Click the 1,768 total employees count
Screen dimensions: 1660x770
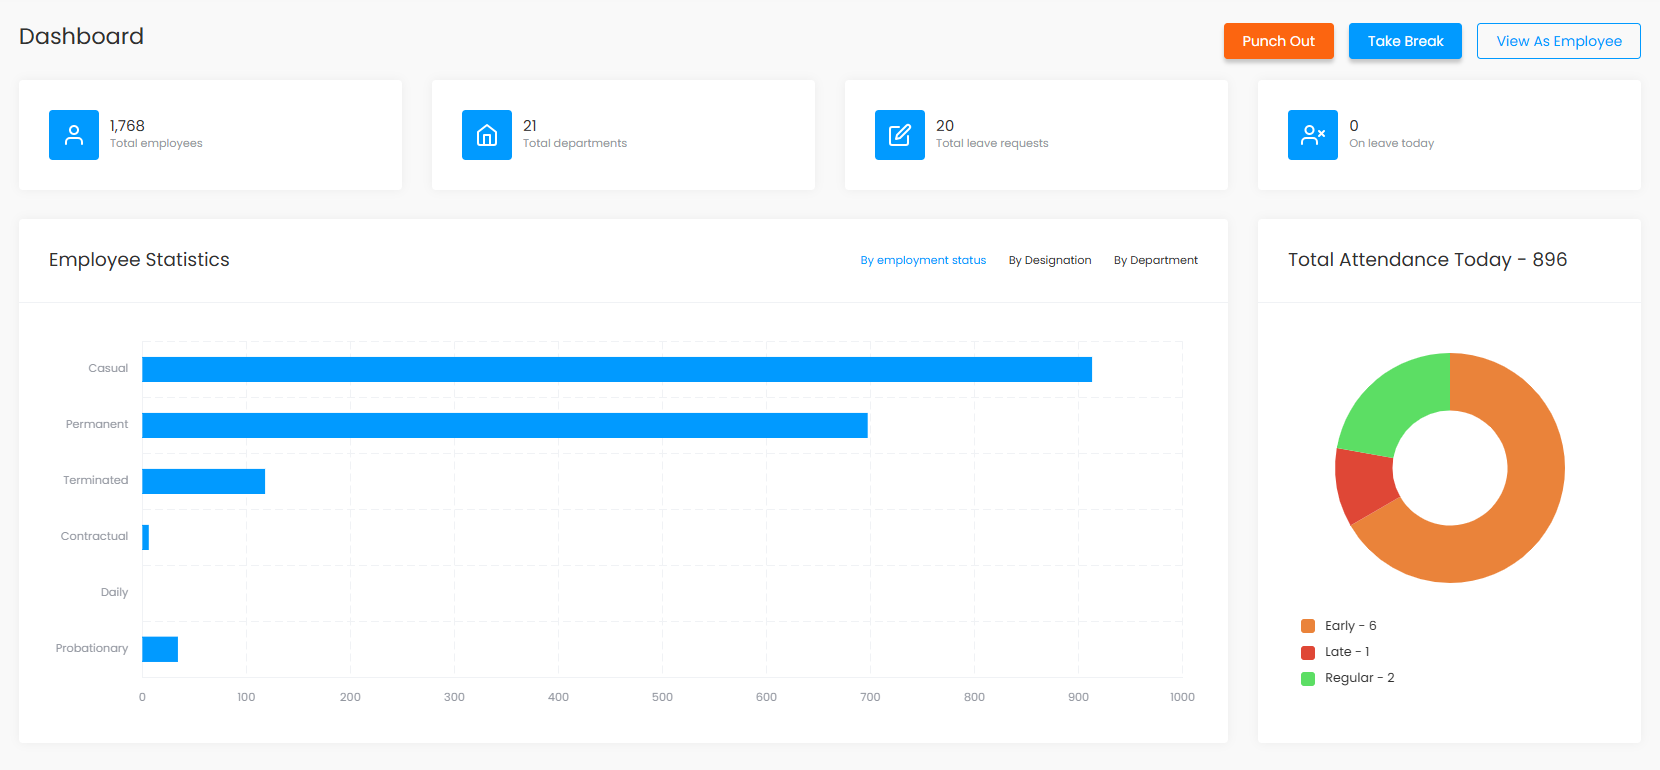pyautogui.click(x=127, y=126)
